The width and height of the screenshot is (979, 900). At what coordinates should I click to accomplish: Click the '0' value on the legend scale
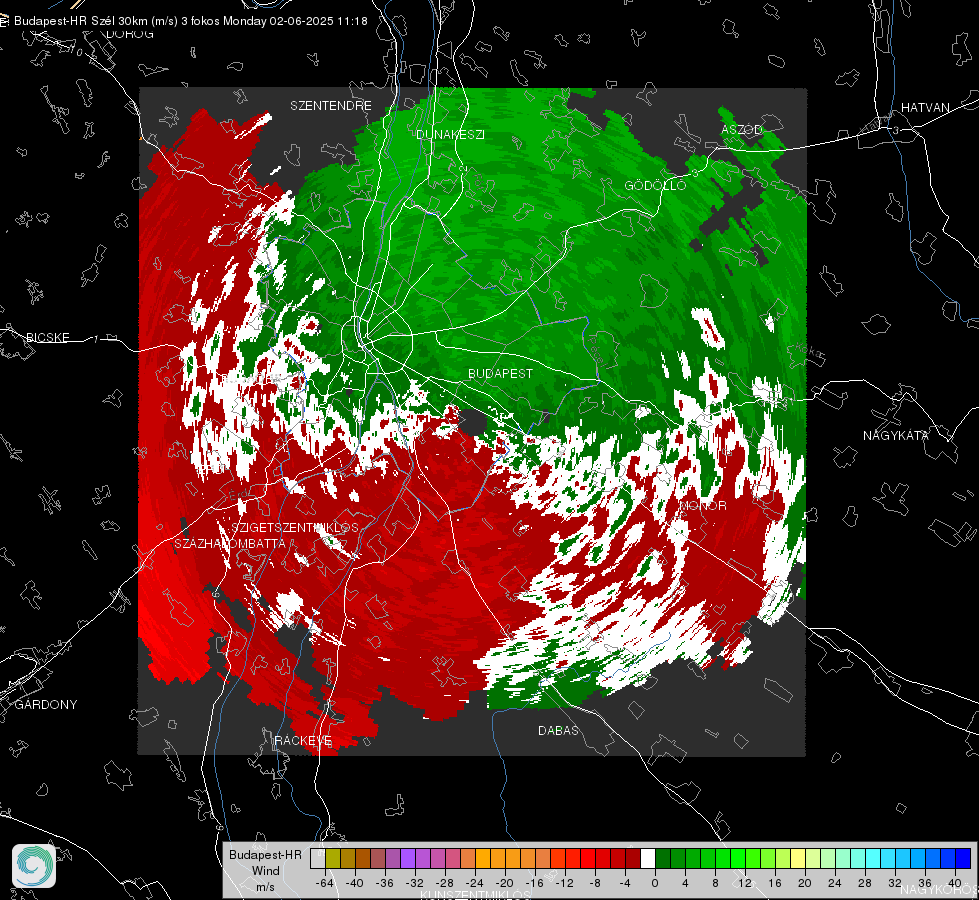[x=654, y=883]
